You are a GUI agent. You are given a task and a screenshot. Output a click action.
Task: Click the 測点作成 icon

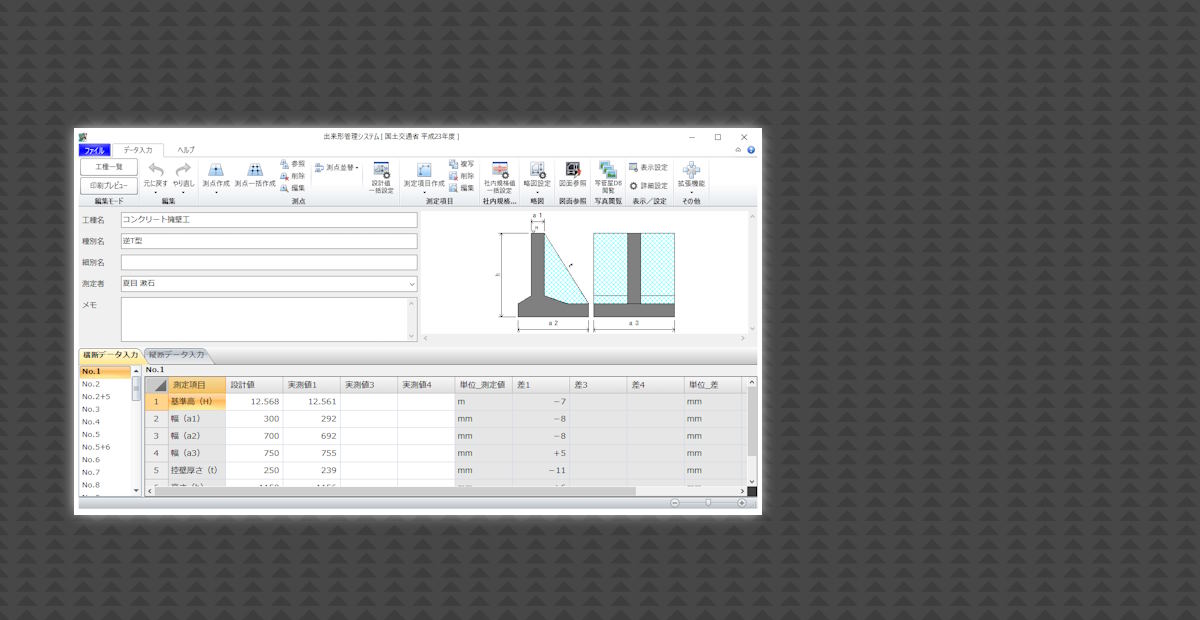[x=215, y=170]
